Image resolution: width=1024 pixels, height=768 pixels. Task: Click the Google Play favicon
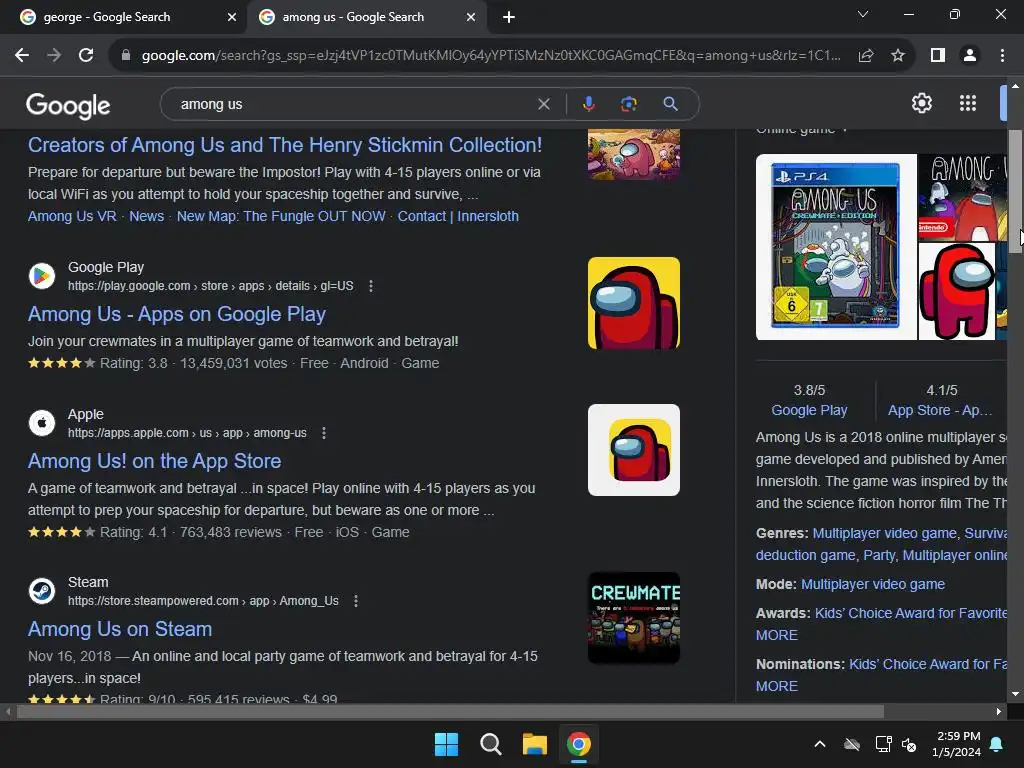click(42, 276)
